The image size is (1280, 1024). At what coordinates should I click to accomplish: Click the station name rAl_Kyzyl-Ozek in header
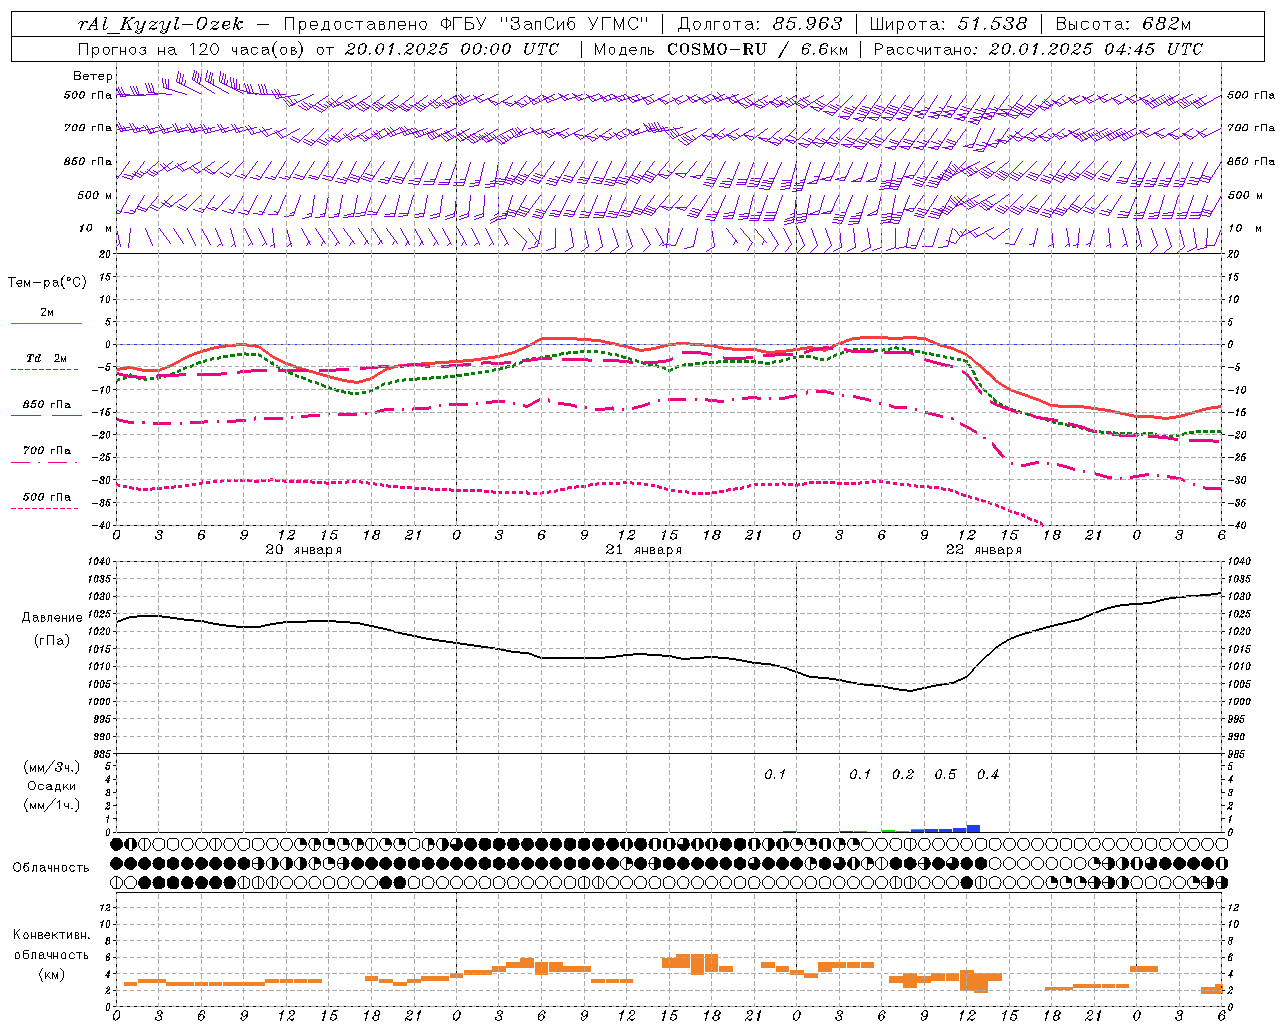pyautogui.click(x=160, y=24)
